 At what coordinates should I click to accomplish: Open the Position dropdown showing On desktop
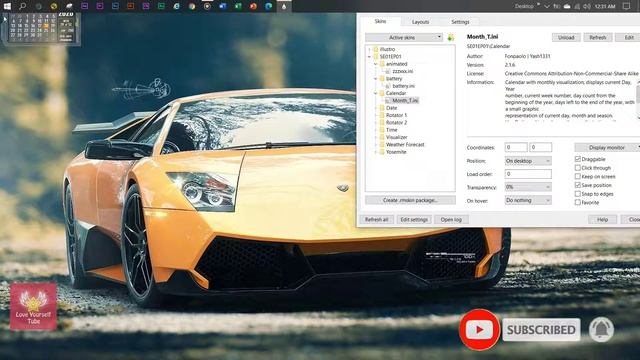pyautogui.click(x=528, y=161)
